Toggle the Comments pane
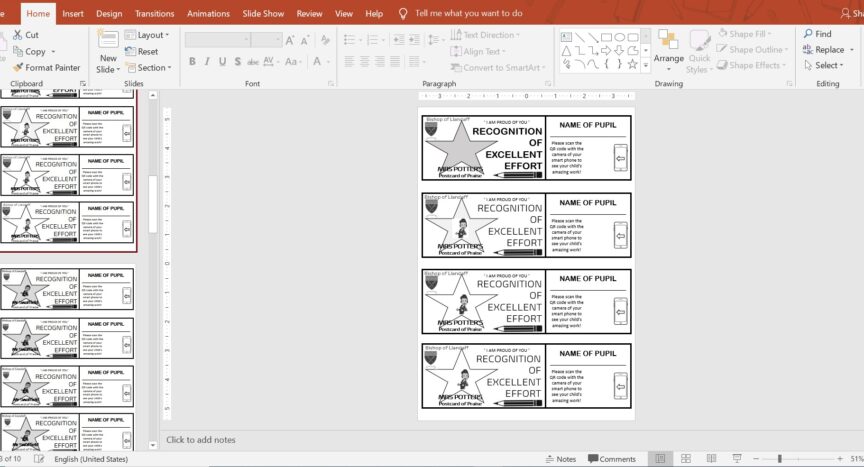The image size is (864, 467). (610, 459)
